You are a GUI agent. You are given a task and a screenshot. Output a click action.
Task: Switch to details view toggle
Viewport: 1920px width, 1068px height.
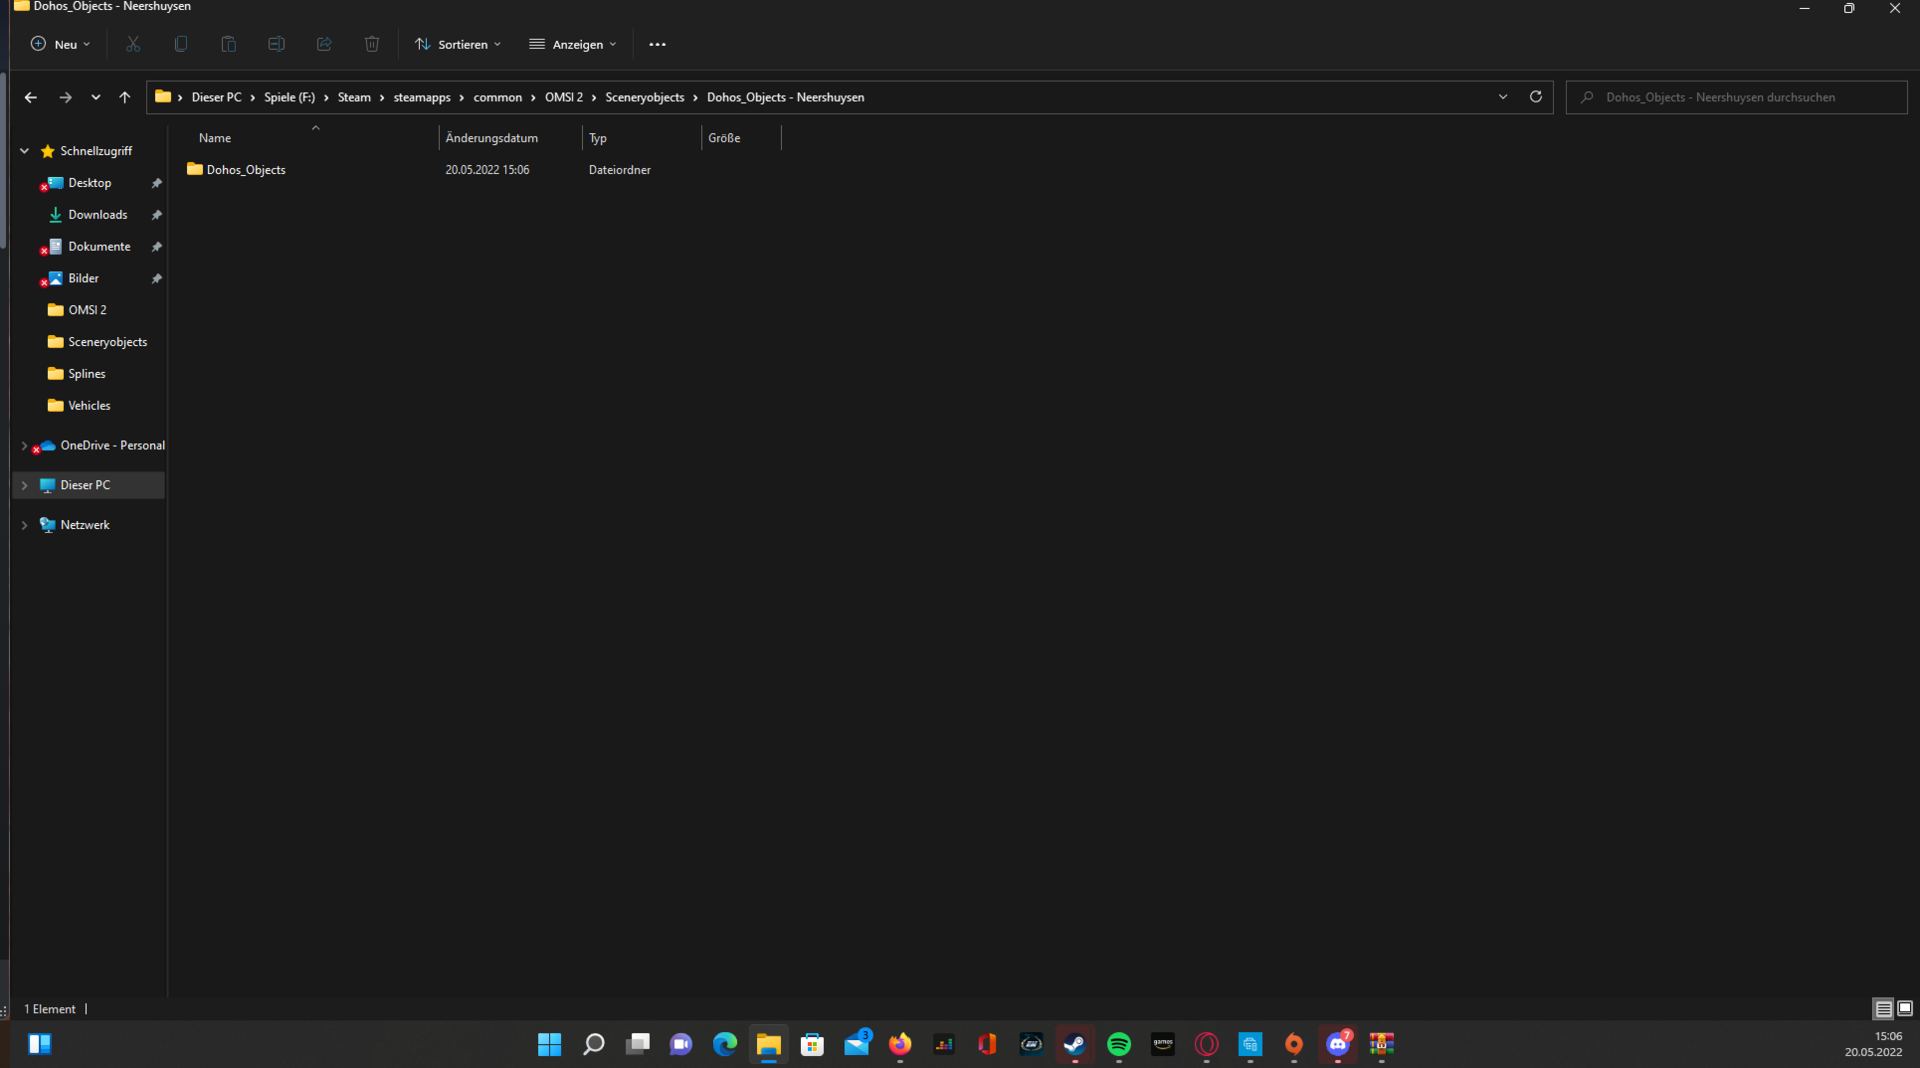point(1883,1008)
